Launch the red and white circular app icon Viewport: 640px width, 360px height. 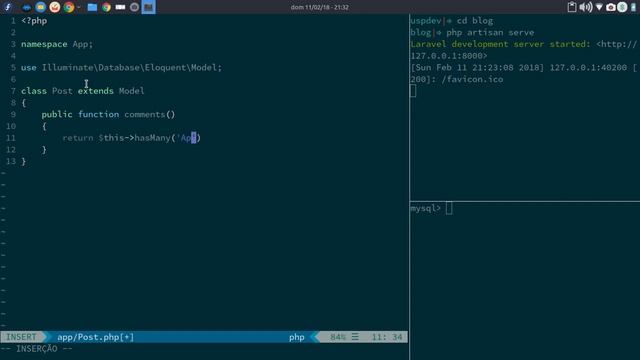click(55, 7)
